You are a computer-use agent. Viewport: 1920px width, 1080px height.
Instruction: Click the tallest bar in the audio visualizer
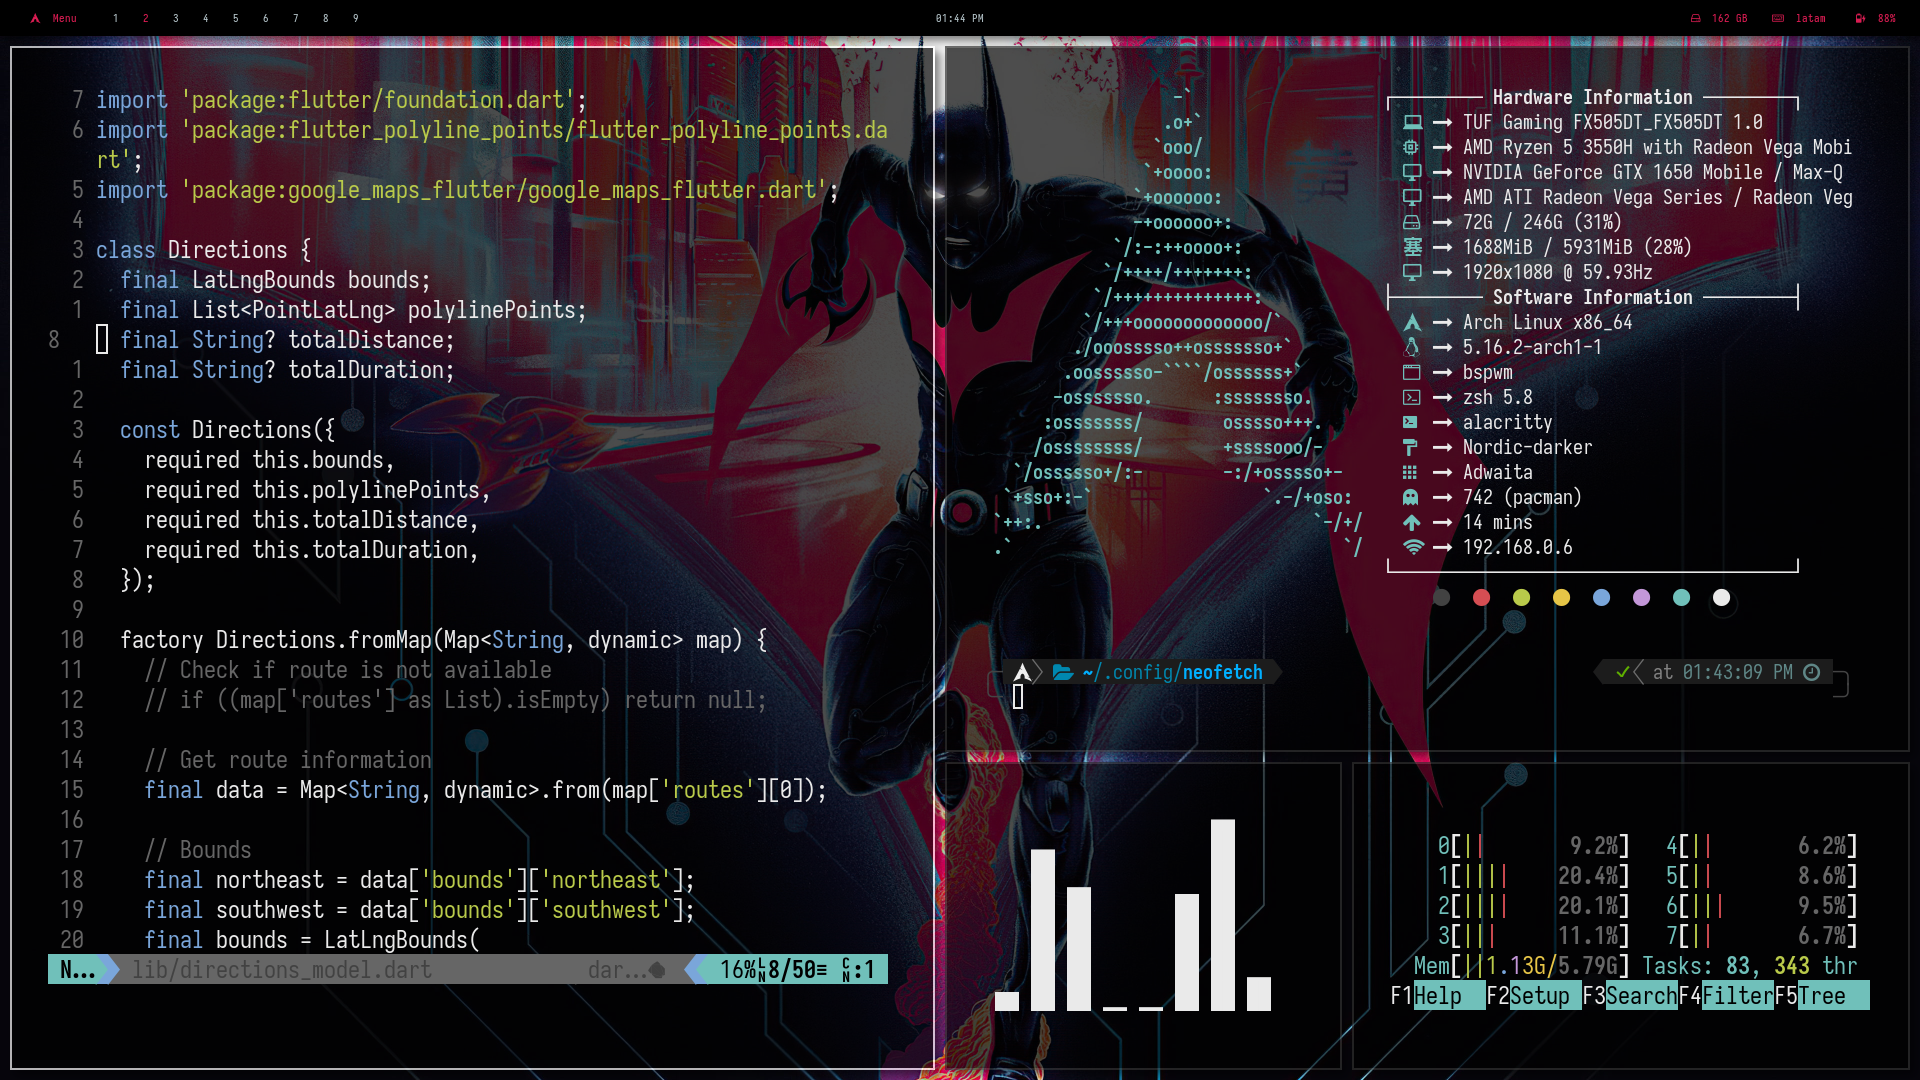click(x=1222, y=915)
